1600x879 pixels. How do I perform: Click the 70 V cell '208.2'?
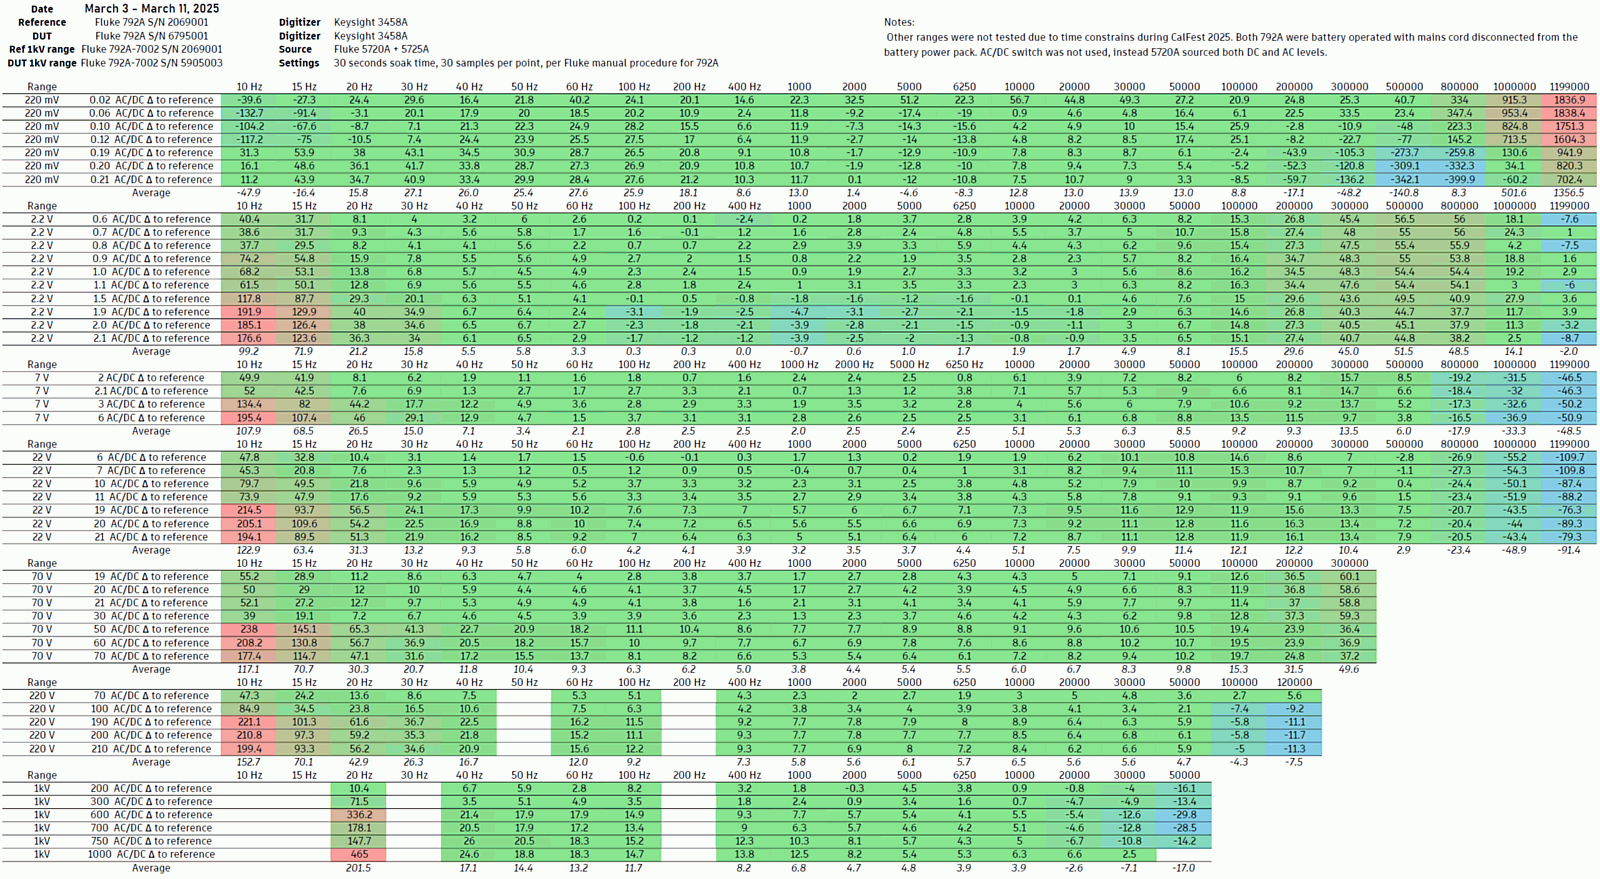[249, 642]
